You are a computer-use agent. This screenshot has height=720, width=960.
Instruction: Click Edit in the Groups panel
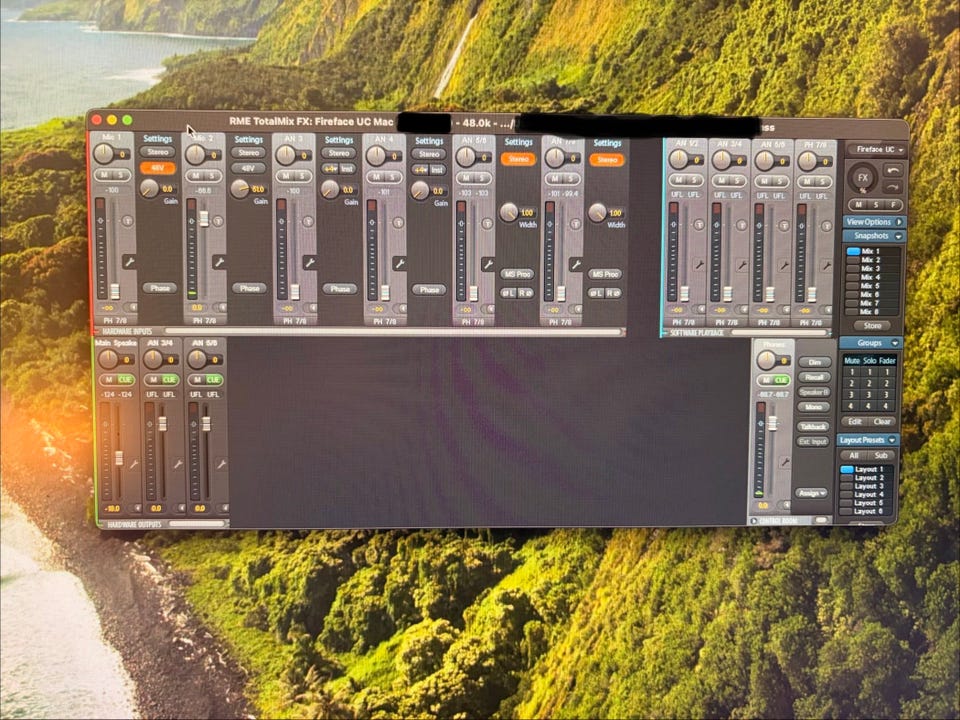point(854,422)
